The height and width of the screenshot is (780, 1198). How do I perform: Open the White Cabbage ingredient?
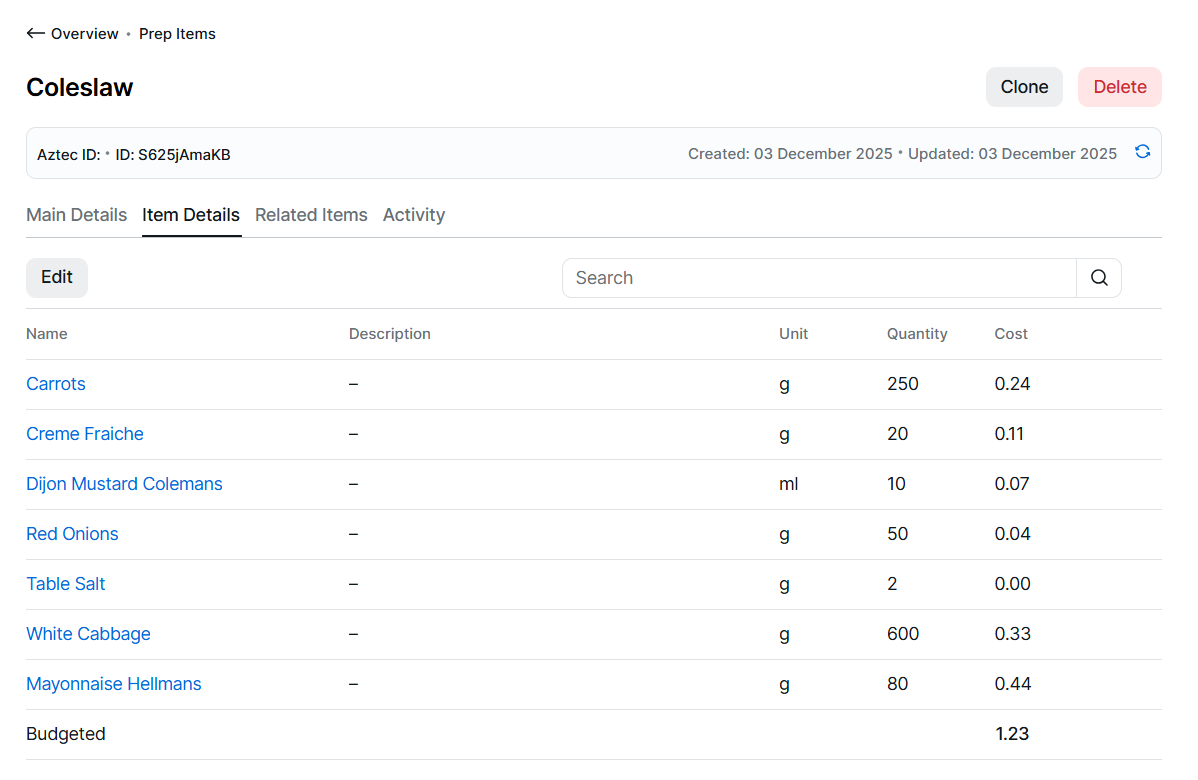pyautogui.click(x=88, y=634)
